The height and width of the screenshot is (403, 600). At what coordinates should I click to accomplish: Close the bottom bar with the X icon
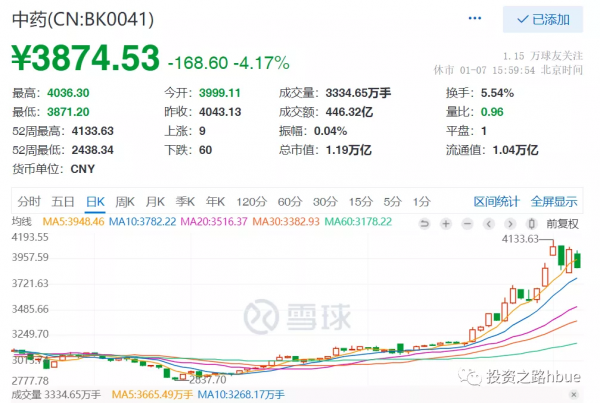point(573,394)
